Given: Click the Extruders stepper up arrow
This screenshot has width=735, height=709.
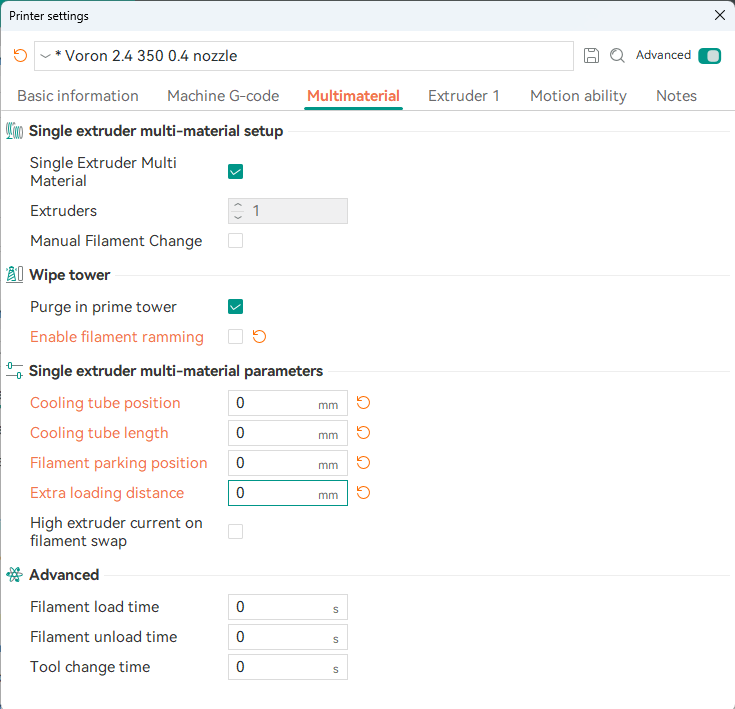Looking at the screenshot, I should pos(237,206).
